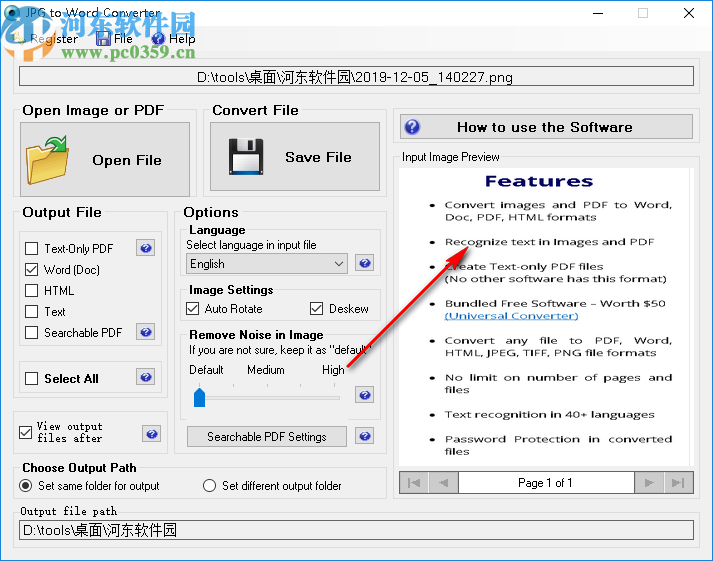713x561 pixels.
Task: Expand the English language dropdown
Action: tap(267, 264)
